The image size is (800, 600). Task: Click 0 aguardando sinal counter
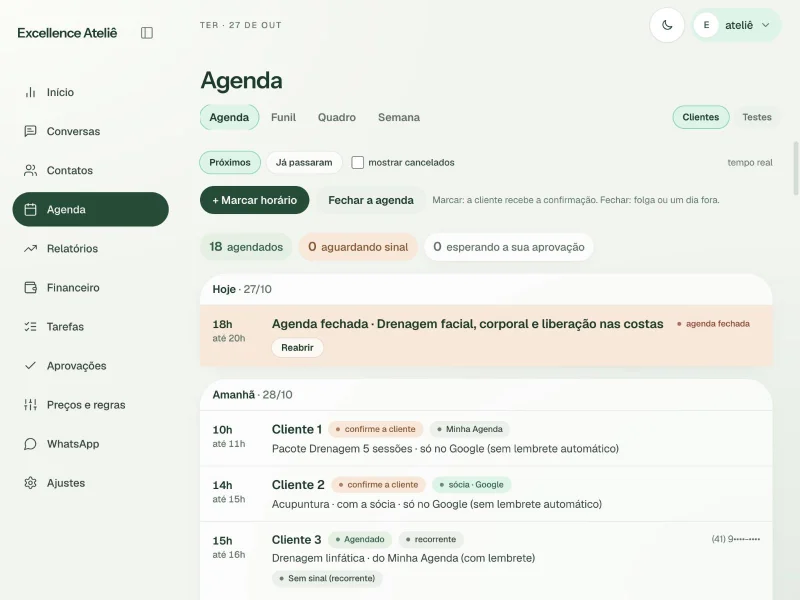tap(358, 247)
